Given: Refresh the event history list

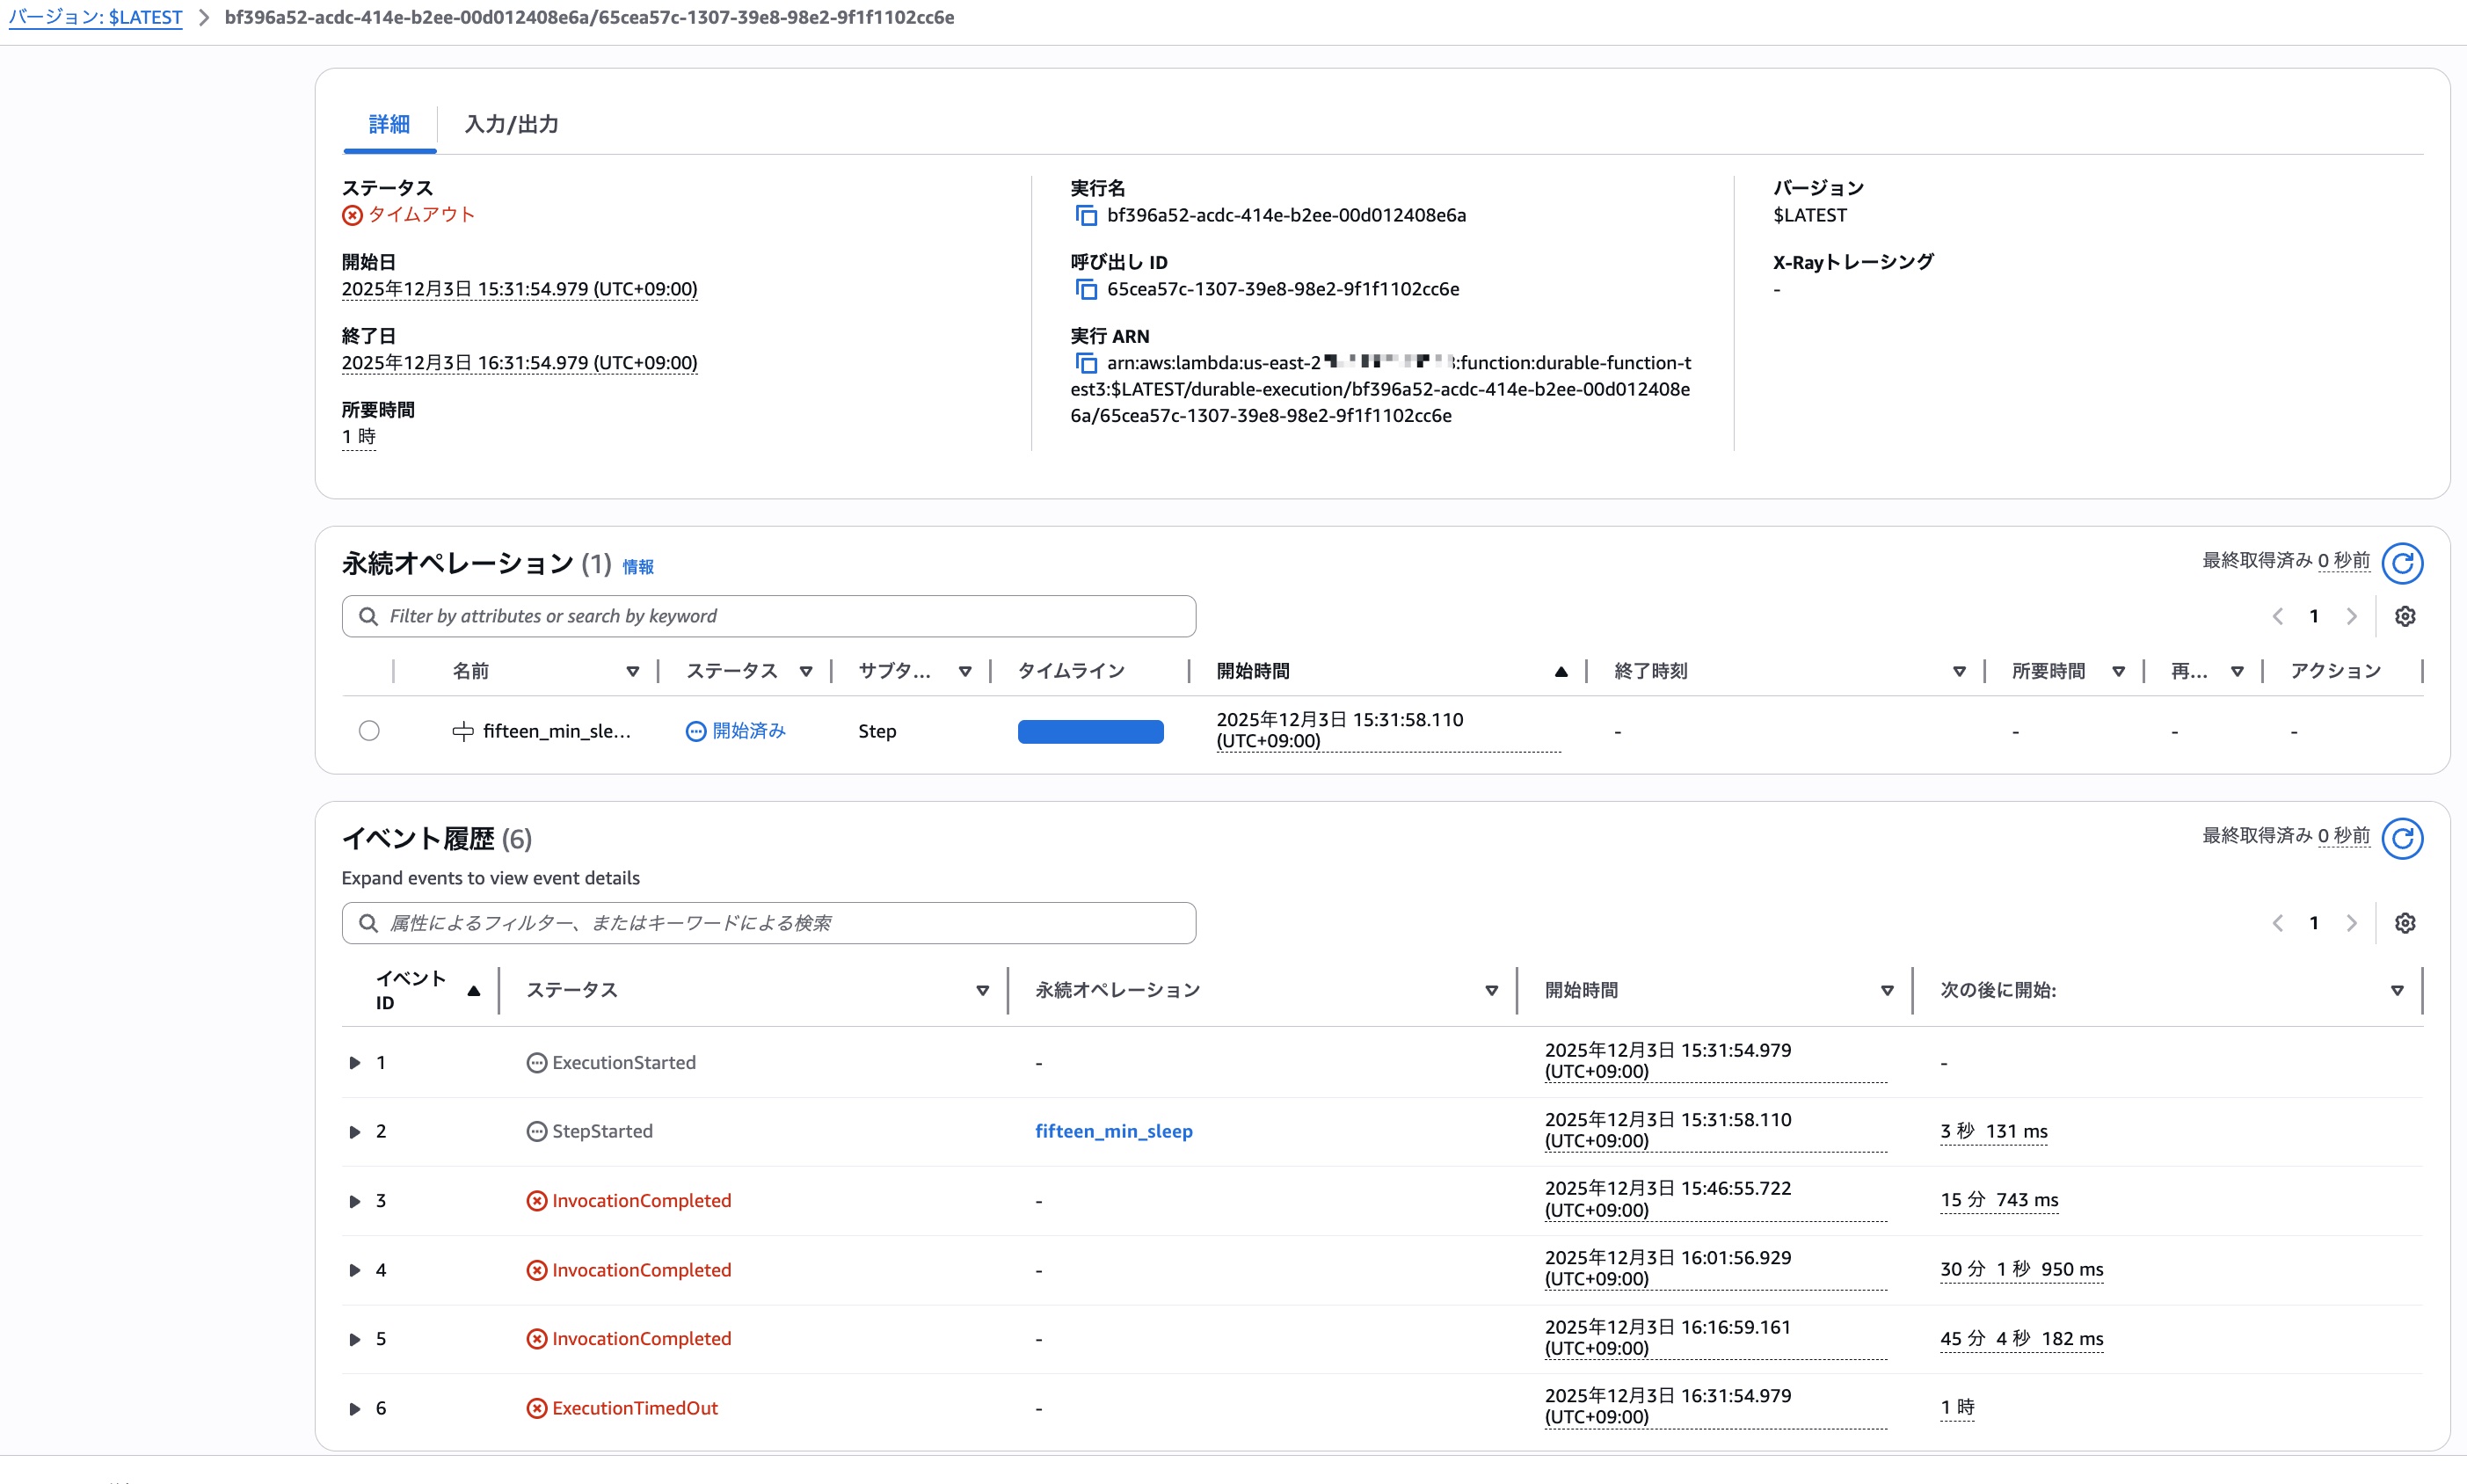Looking at the screenshot, I should (2401, 838).
